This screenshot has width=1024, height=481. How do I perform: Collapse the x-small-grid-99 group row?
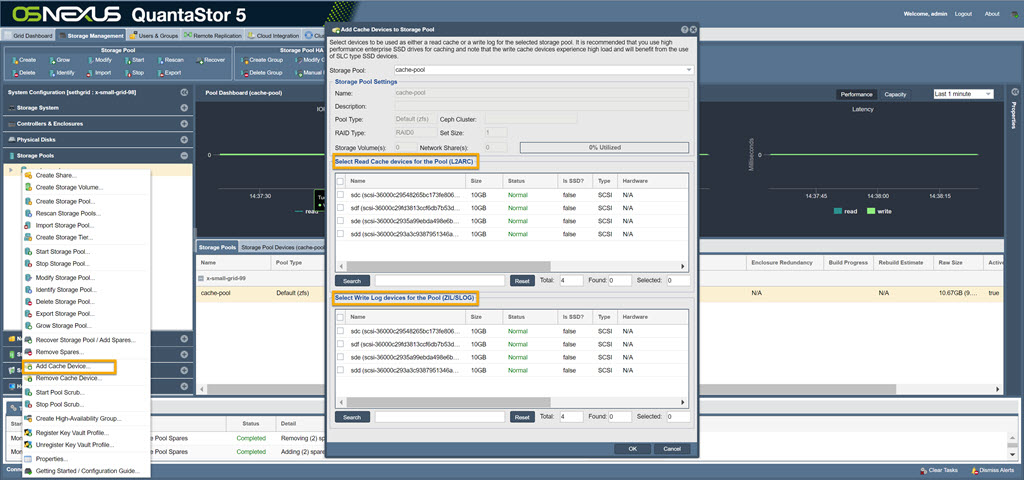(x=202, y=278)
